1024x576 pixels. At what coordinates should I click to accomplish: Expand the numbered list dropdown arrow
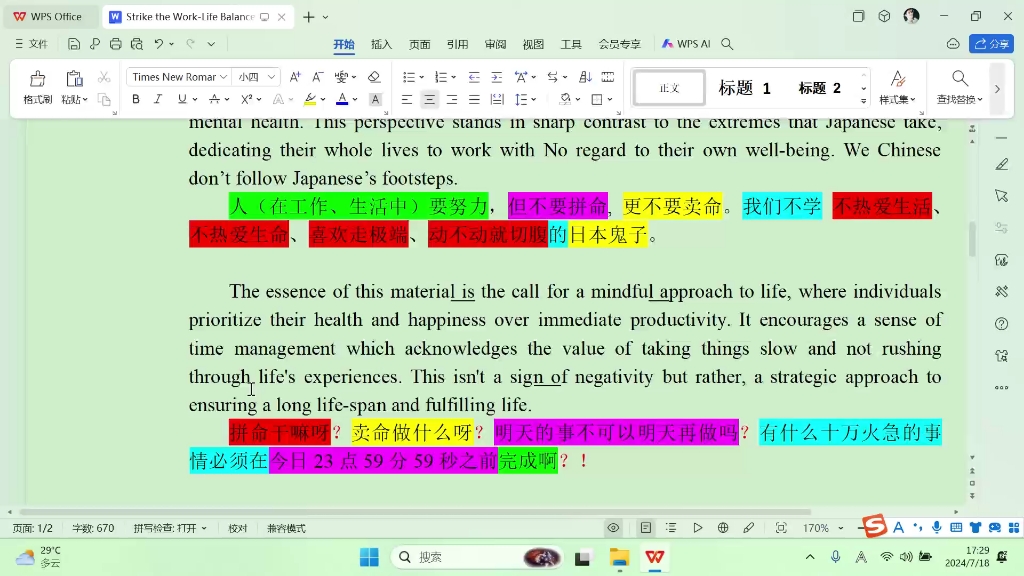coord(454,78)
